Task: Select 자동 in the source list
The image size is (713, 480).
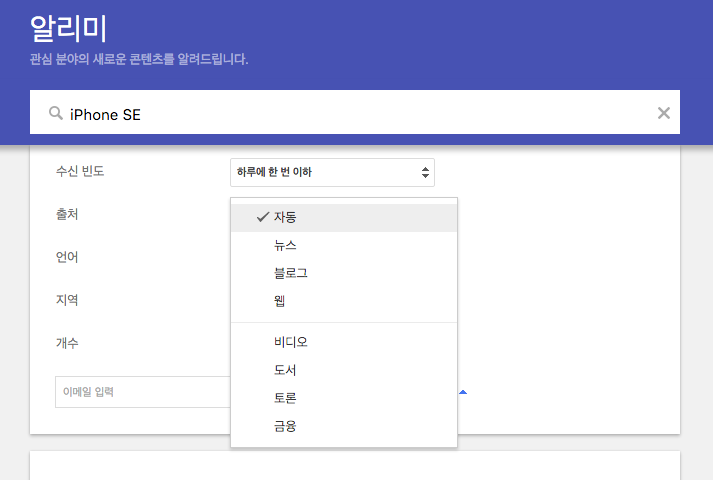Action: pyautogui.click(x=344, y=217)
